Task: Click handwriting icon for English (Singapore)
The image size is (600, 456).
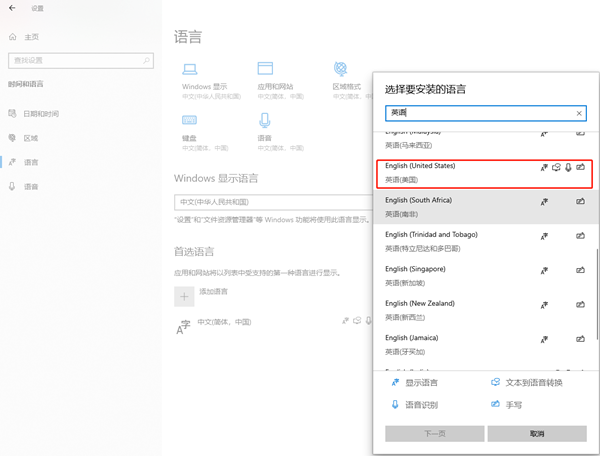Action: tap(580, 270)
